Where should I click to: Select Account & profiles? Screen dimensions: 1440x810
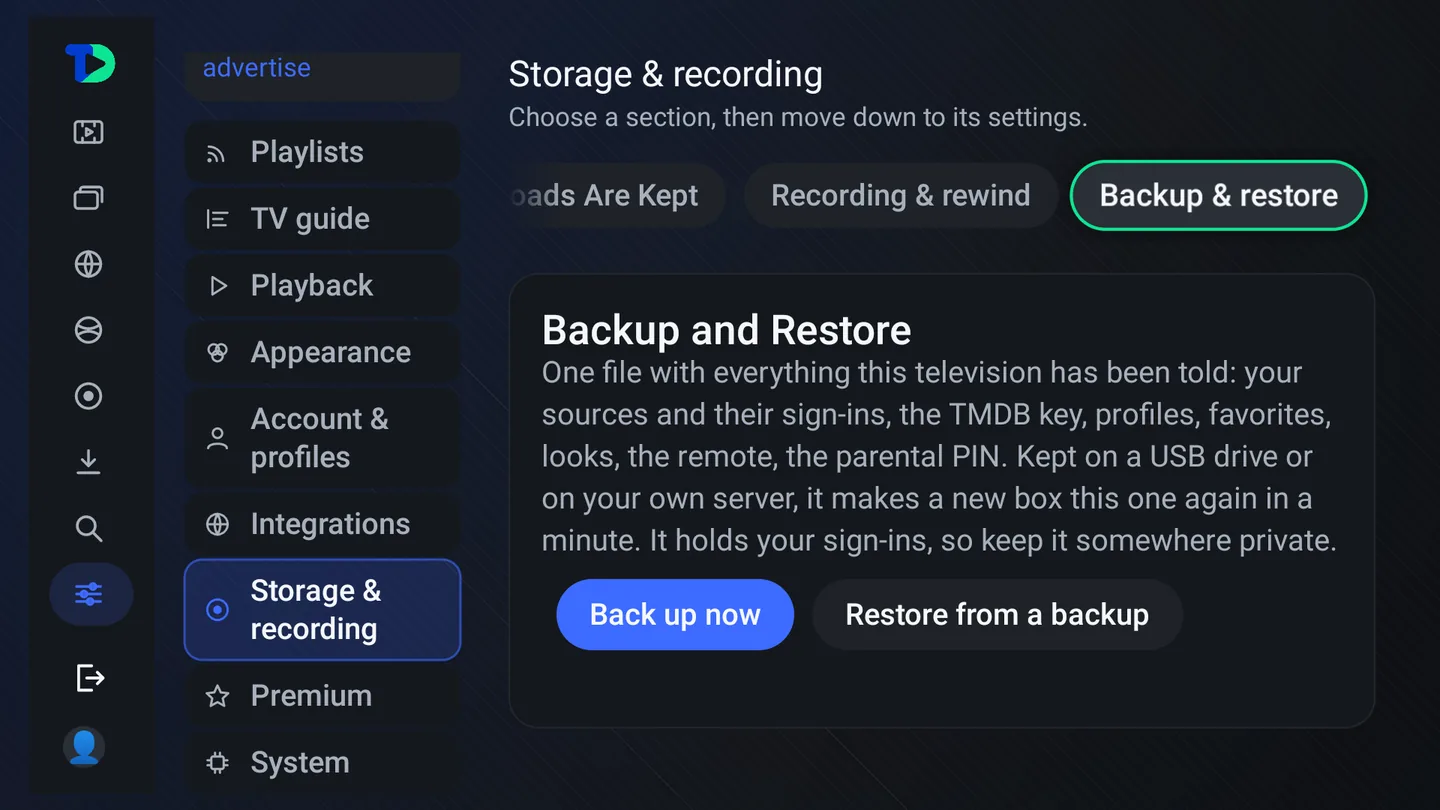point(322,438)
